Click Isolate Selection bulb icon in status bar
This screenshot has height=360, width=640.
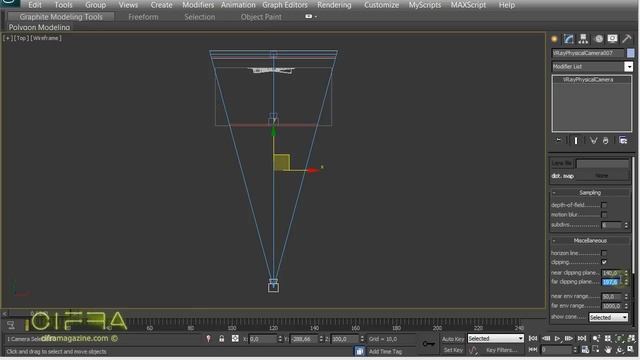(209, 339)
